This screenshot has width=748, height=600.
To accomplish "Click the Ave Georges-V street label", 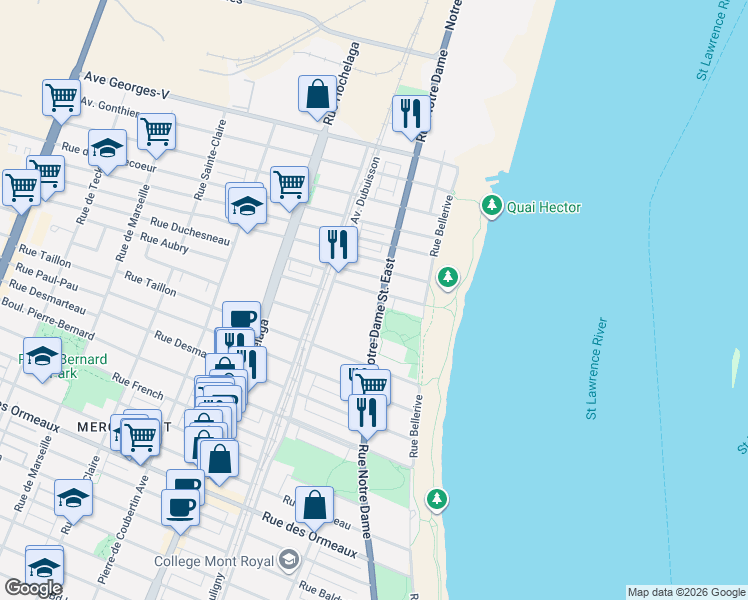I will [127, 86].
